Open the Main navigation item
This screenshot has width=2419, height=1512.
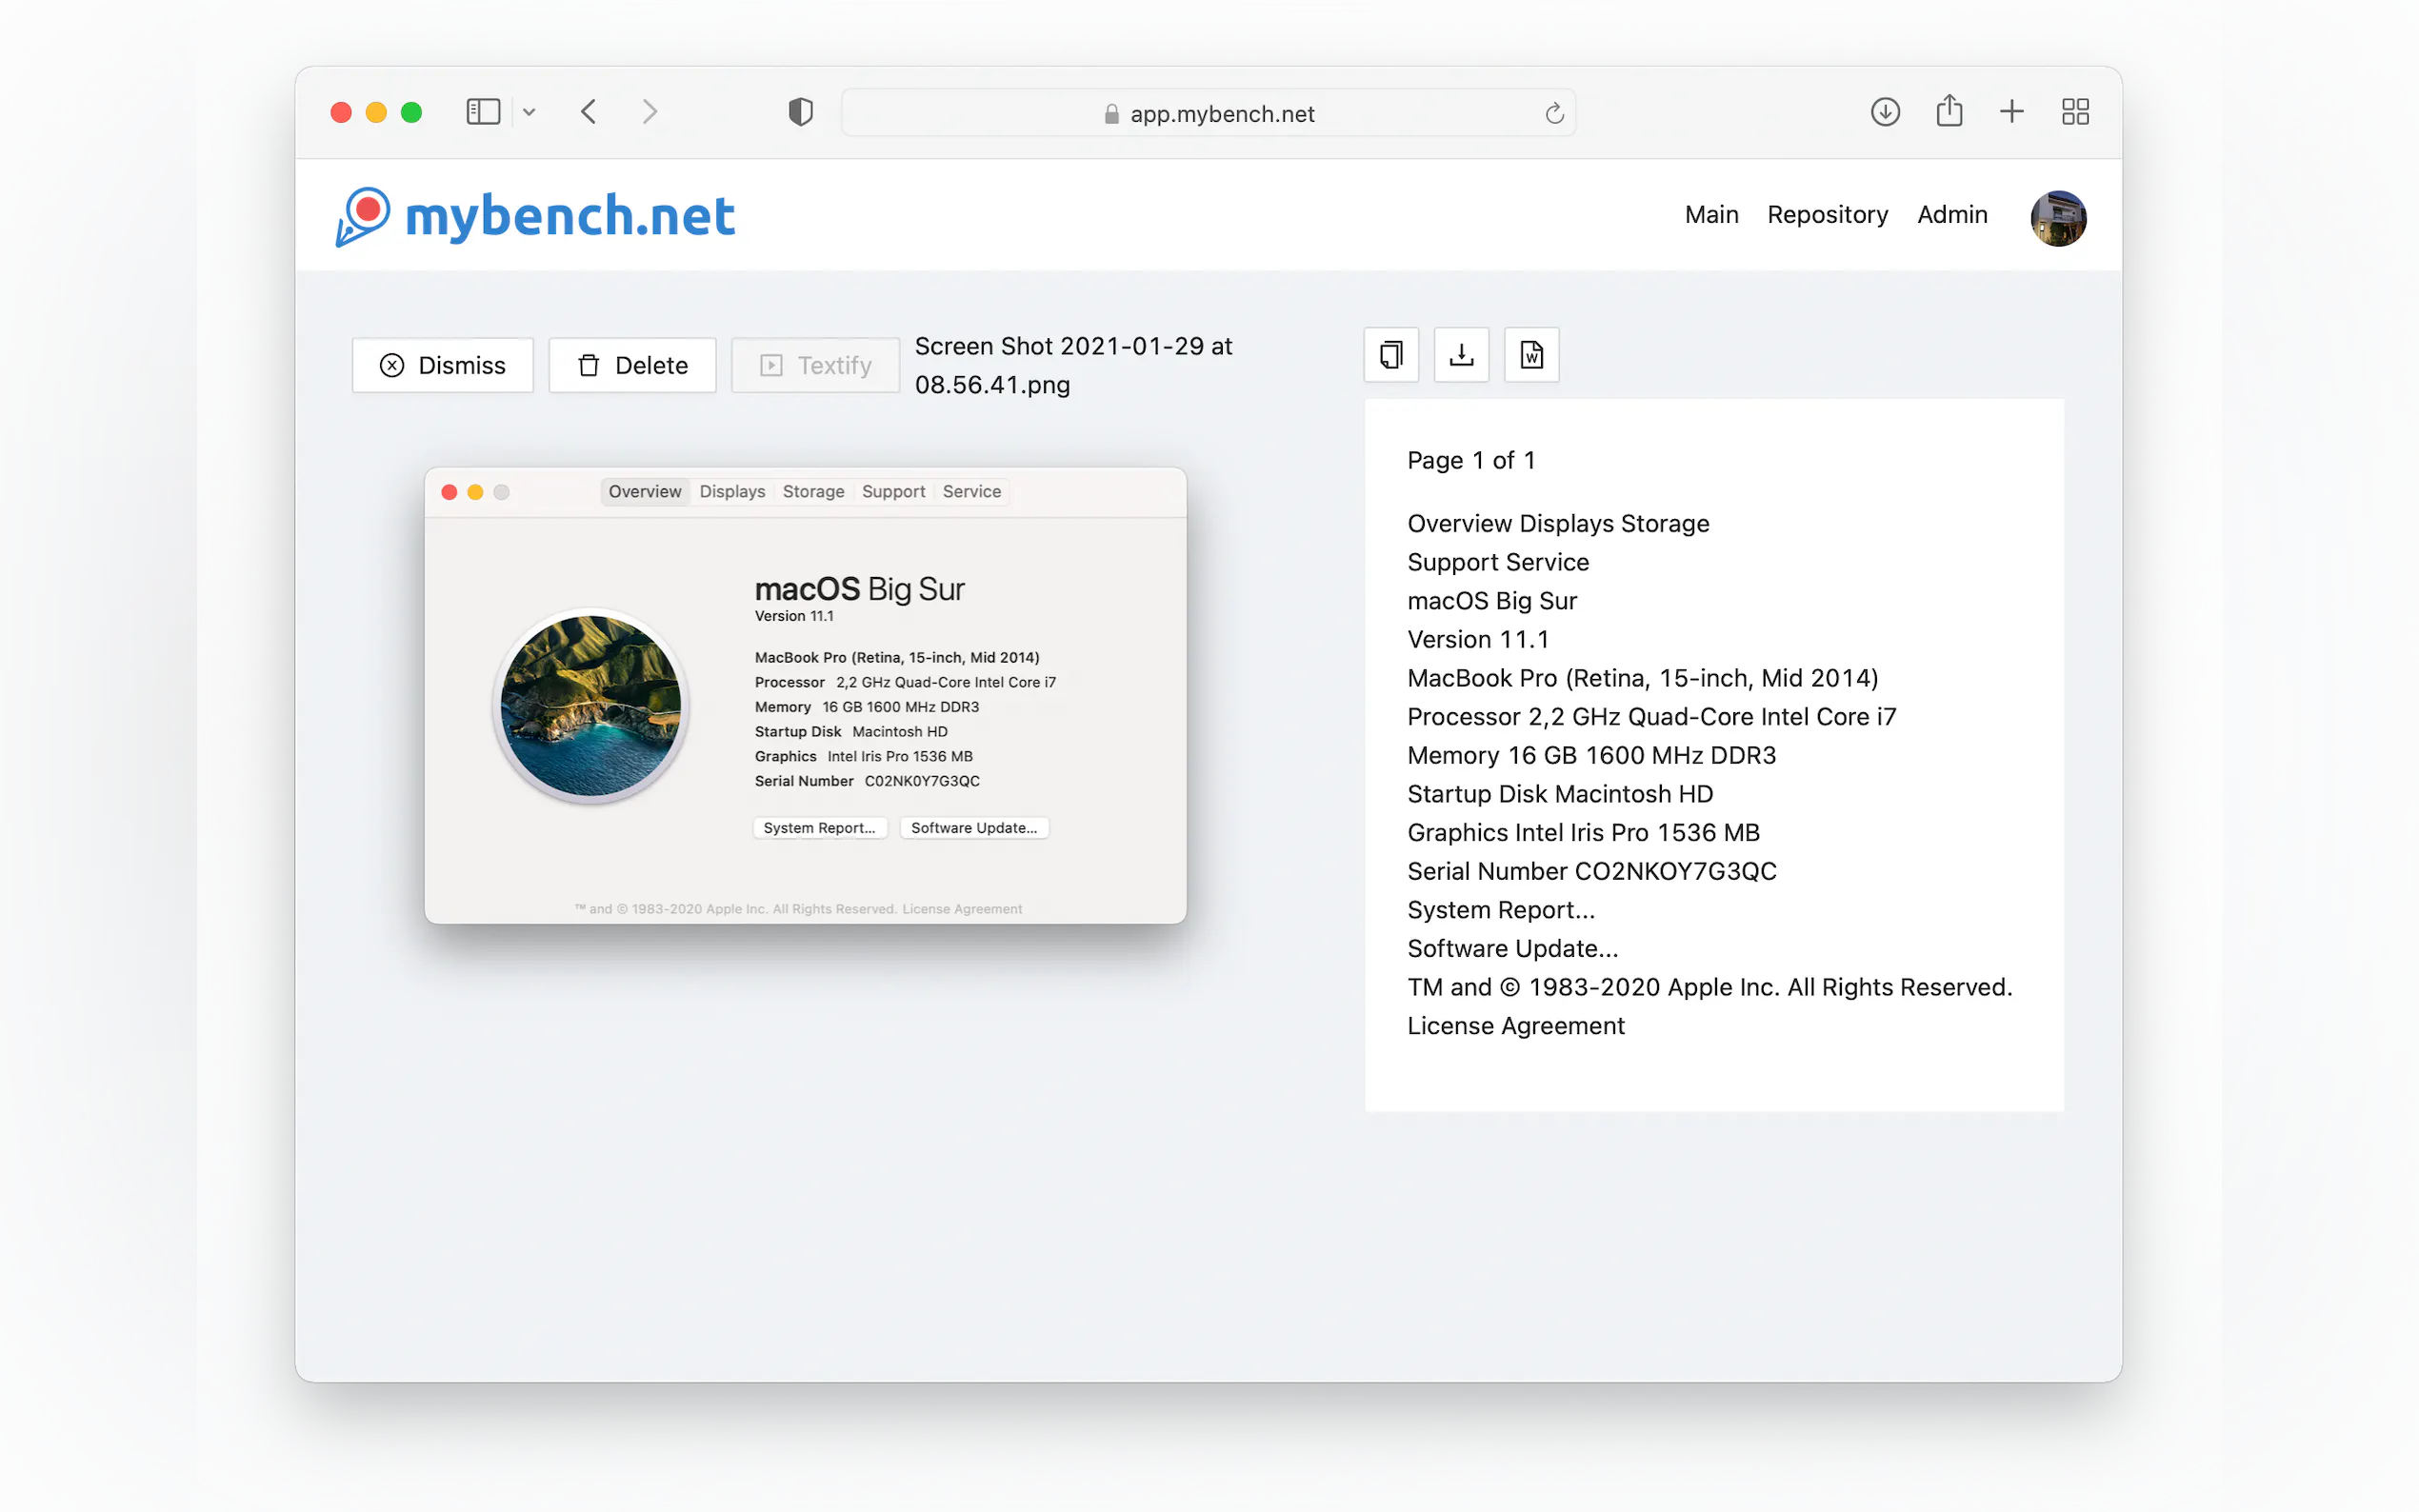pos(1711,215)
